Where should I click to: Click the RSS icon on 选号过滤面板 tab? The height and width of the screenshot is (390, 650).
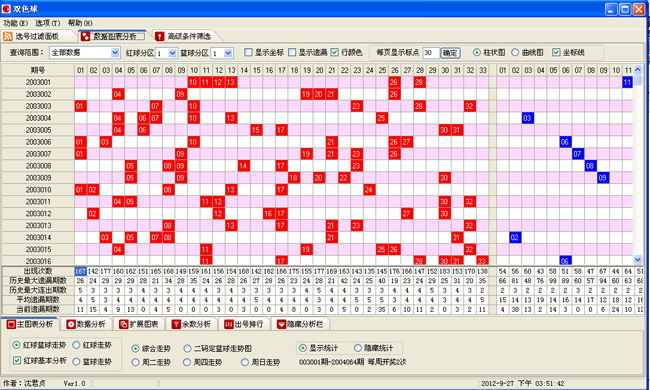(x=7, y=36)
